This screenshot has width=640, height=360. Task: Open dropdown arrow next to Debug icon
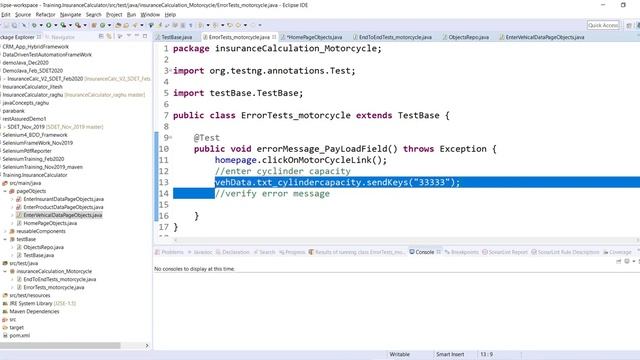click(x=41, y=25)
